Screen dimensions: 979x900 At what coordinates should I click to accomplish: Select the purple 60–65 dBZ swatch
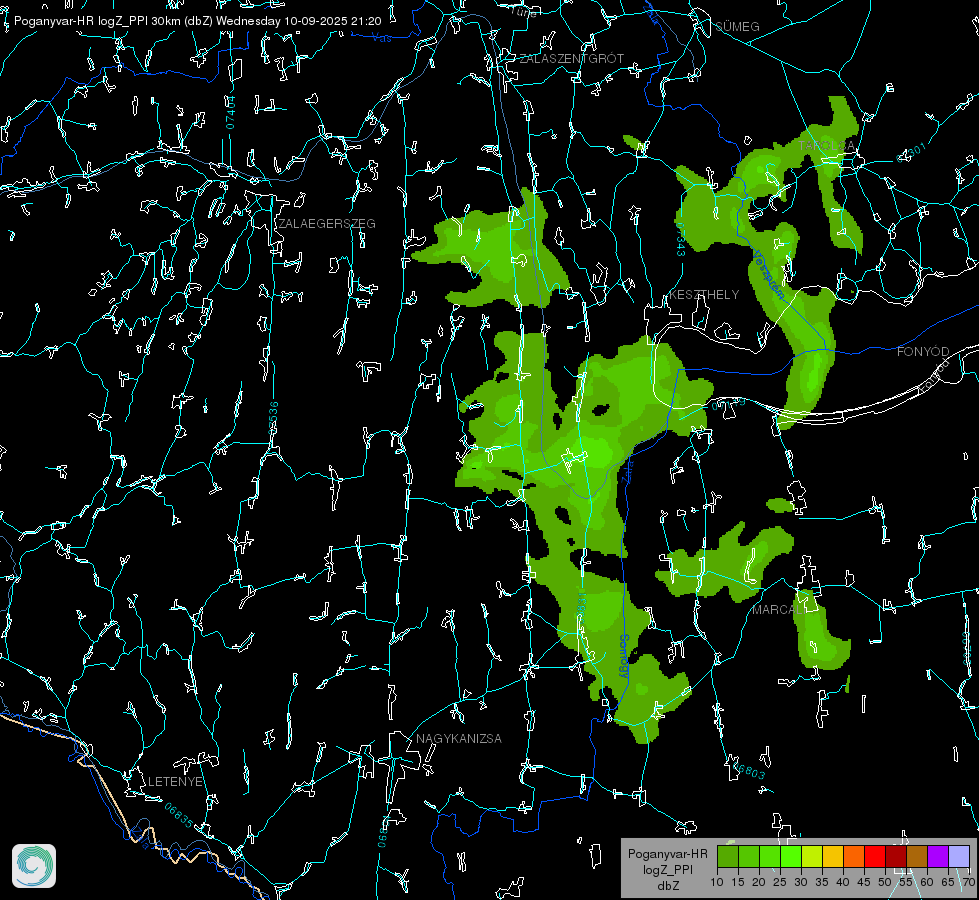(x=938, y=856)
